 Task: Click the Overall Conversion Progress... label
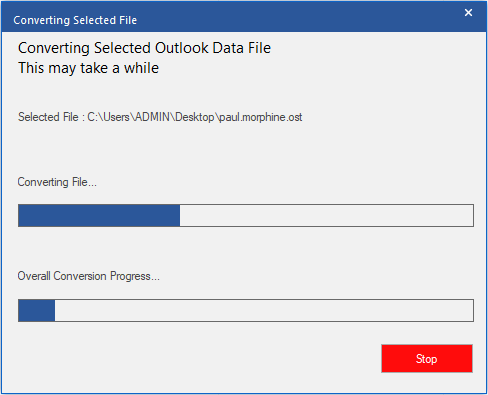point(88,276)
